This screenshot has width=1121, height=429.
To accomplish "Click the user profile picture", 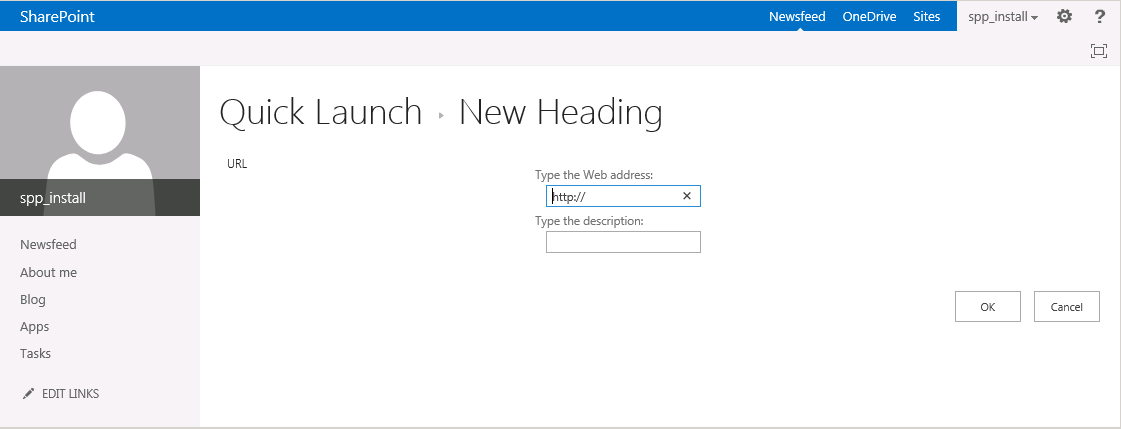I will [100, 141].
